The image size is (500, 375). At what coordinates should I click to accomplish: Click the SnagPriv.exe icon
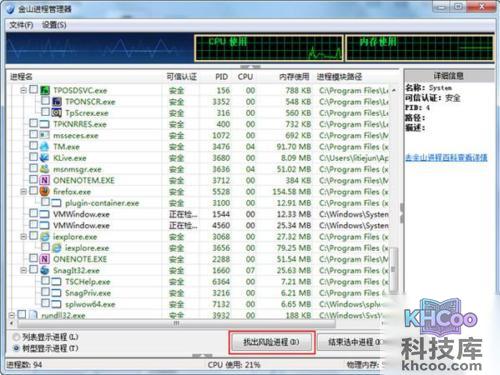(56, 293)
